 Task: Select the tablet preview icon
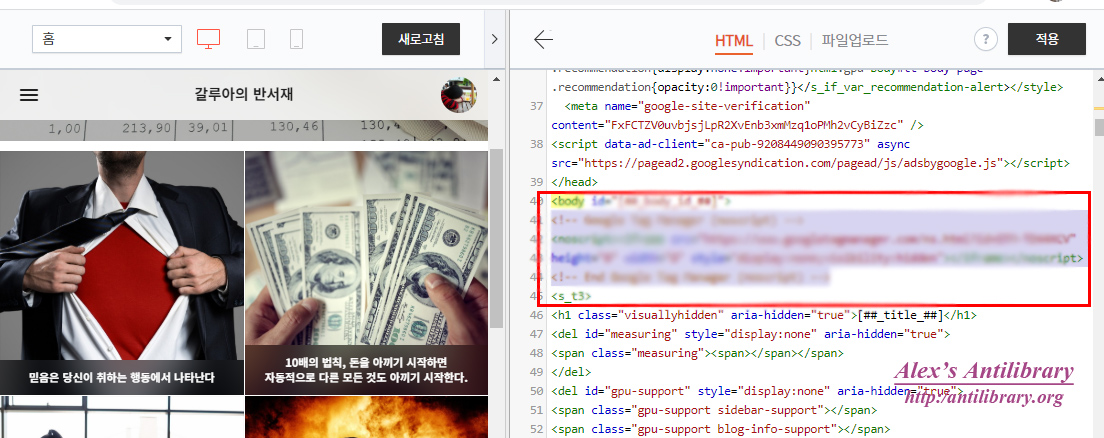tap(256, 39)
